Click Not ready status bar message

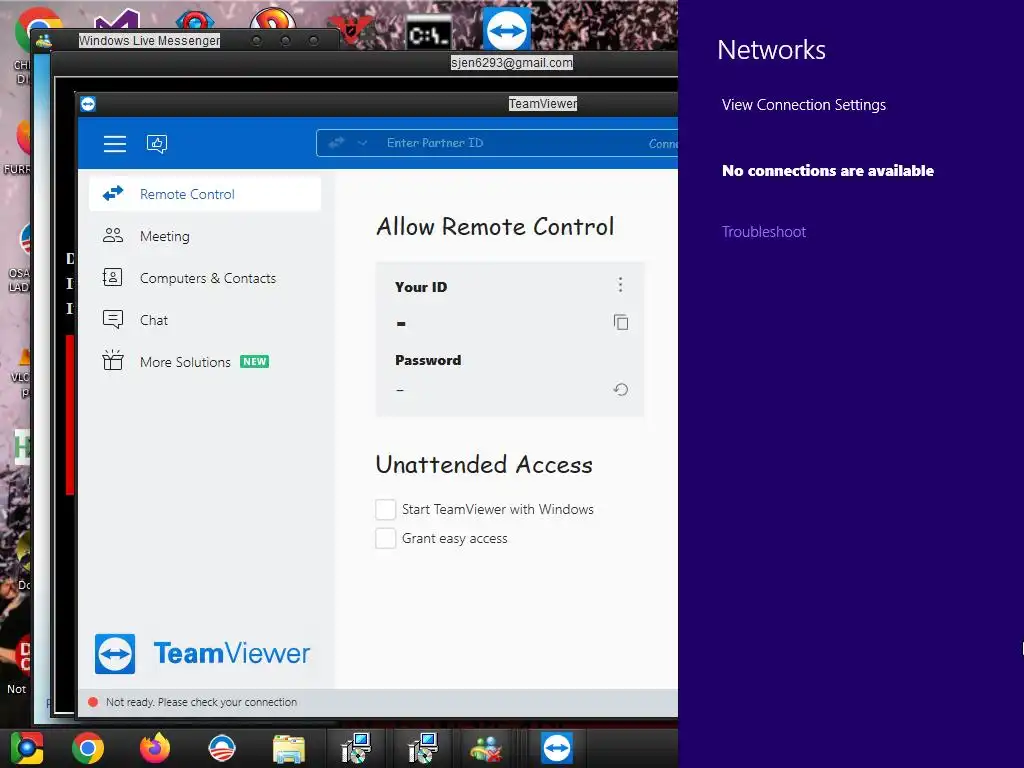[201, 702]
